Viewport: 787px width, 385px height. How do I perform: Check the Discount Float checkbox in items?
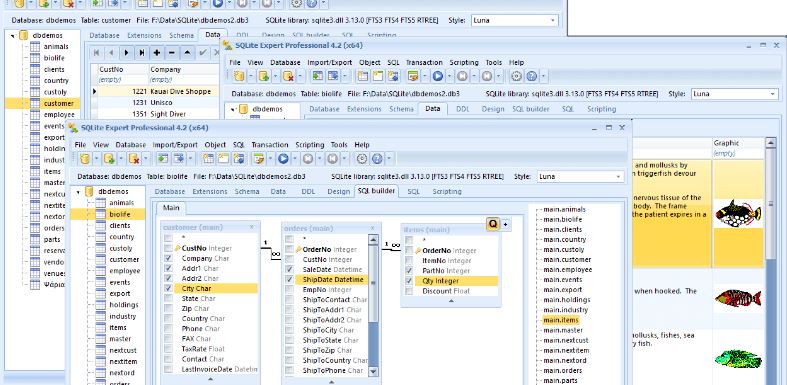[409, 291]
